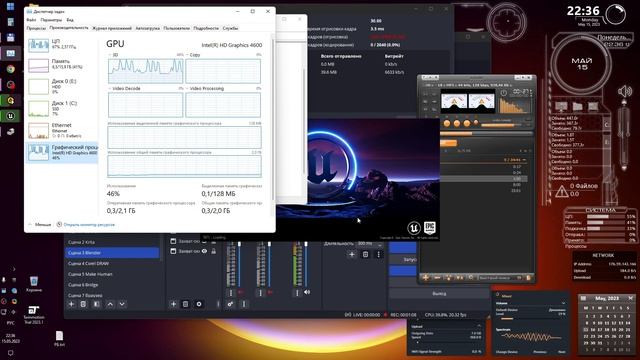Delete selected source with OBS sources trash icon

[185, 304]
